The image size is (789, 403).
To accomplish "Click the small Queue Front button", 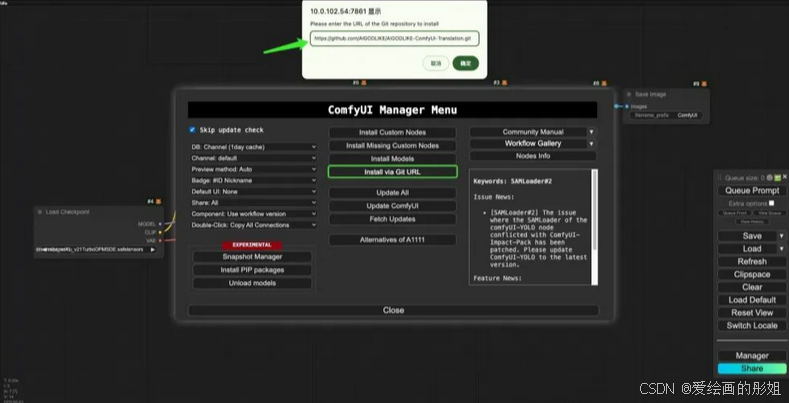I will pyautogui.click(x=733, y=213).
